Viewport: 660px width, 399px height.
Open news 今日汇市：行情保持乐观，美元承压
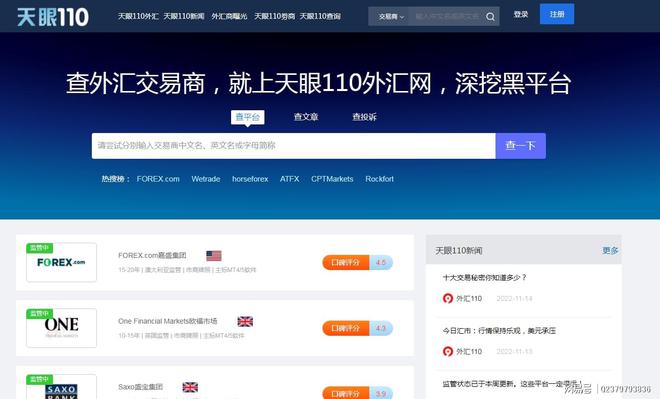point(499,331)
